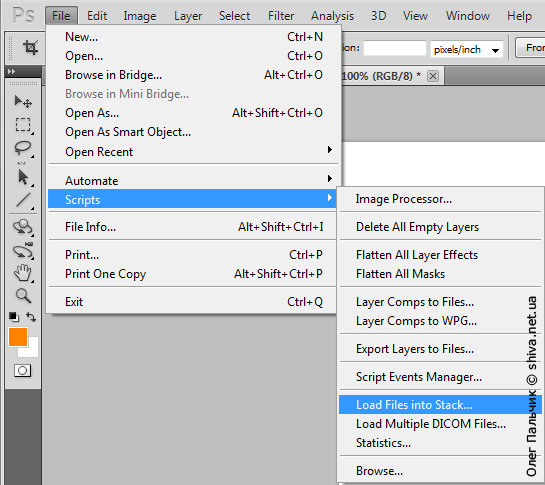Open the Image menu

pyautogui.click(x=140, y=16)
